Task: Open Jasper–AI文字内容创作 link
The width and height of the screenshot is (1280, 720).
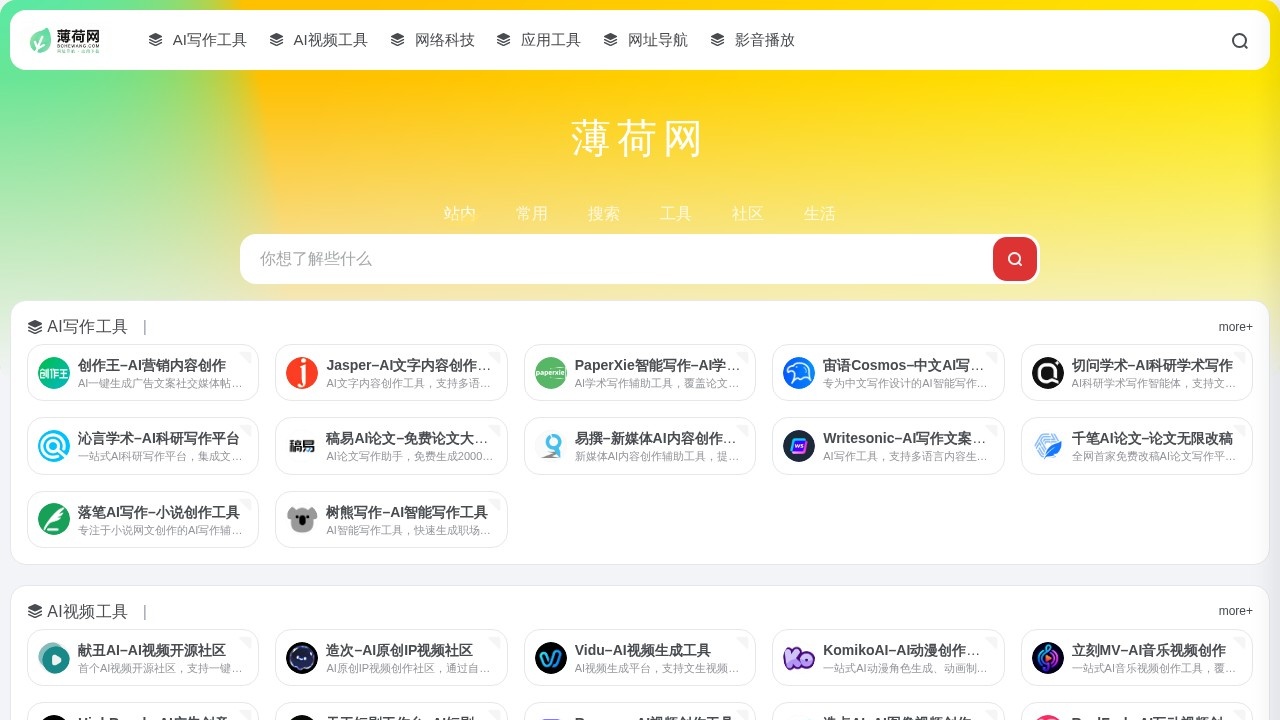Action: [x=409, y=365]
